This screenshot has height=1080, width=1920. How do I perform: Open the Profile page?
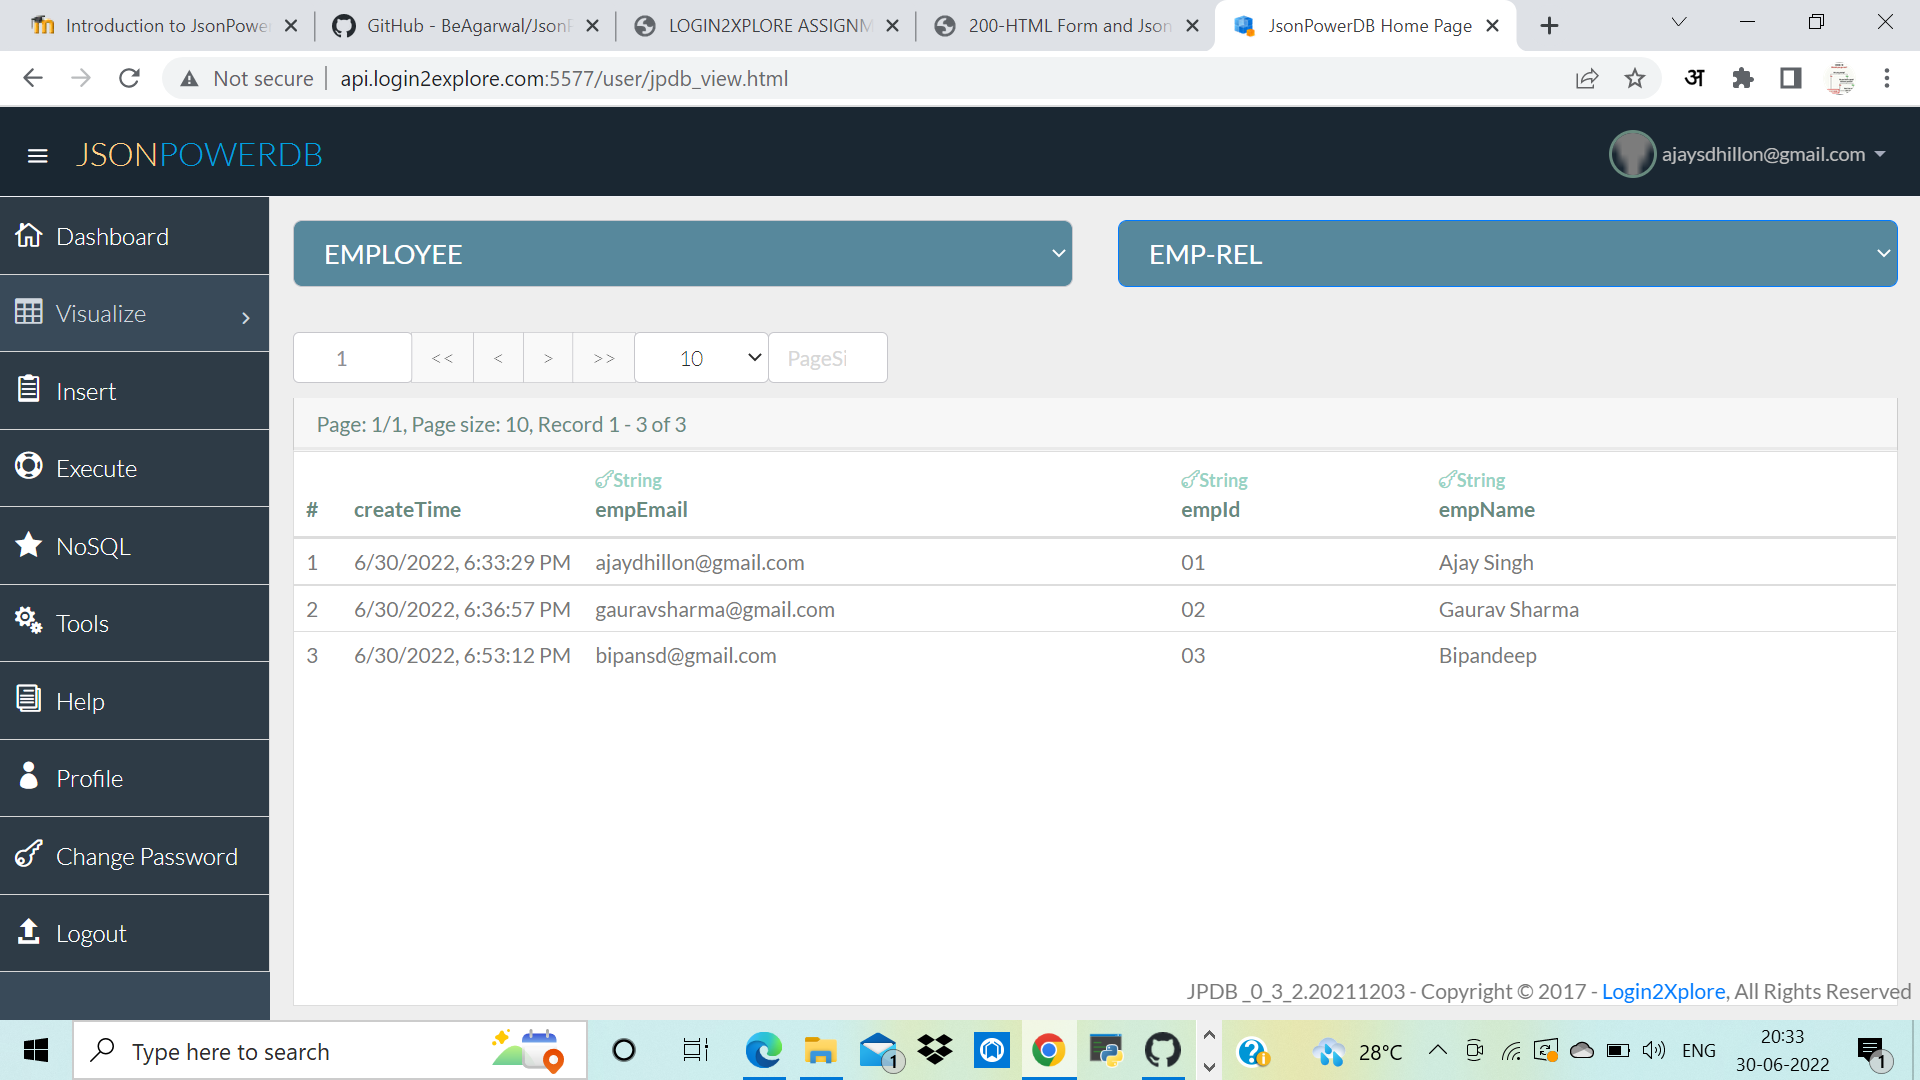pos(89,778)
